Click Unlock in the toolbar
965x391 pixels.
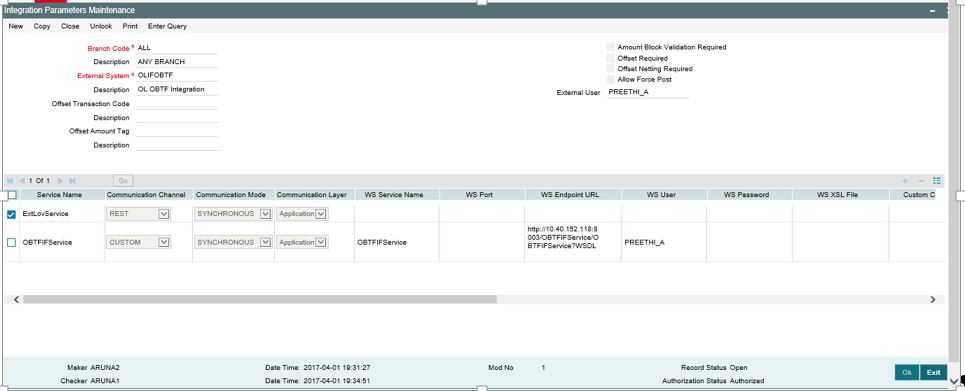click(x=101, y=26)
